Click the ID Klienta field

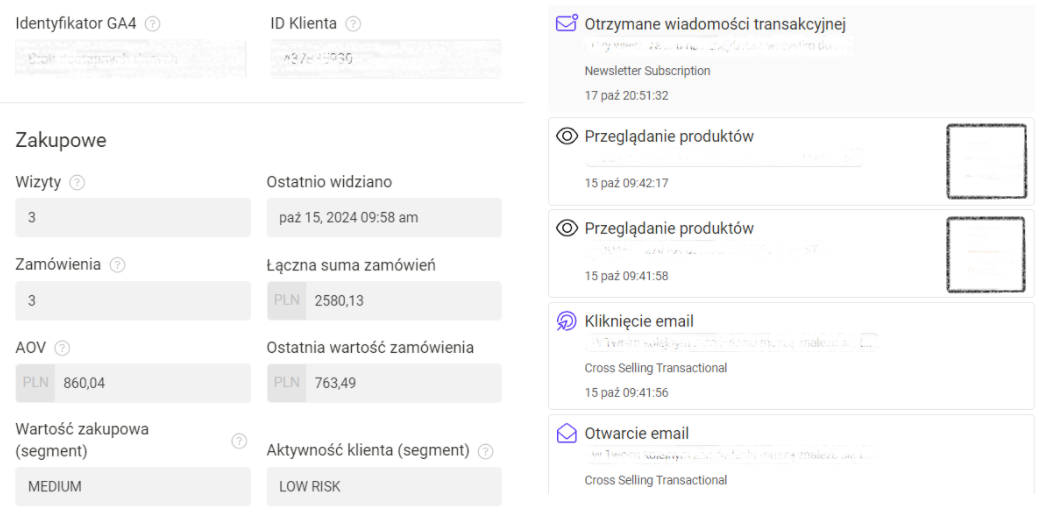tap(386, 59)
